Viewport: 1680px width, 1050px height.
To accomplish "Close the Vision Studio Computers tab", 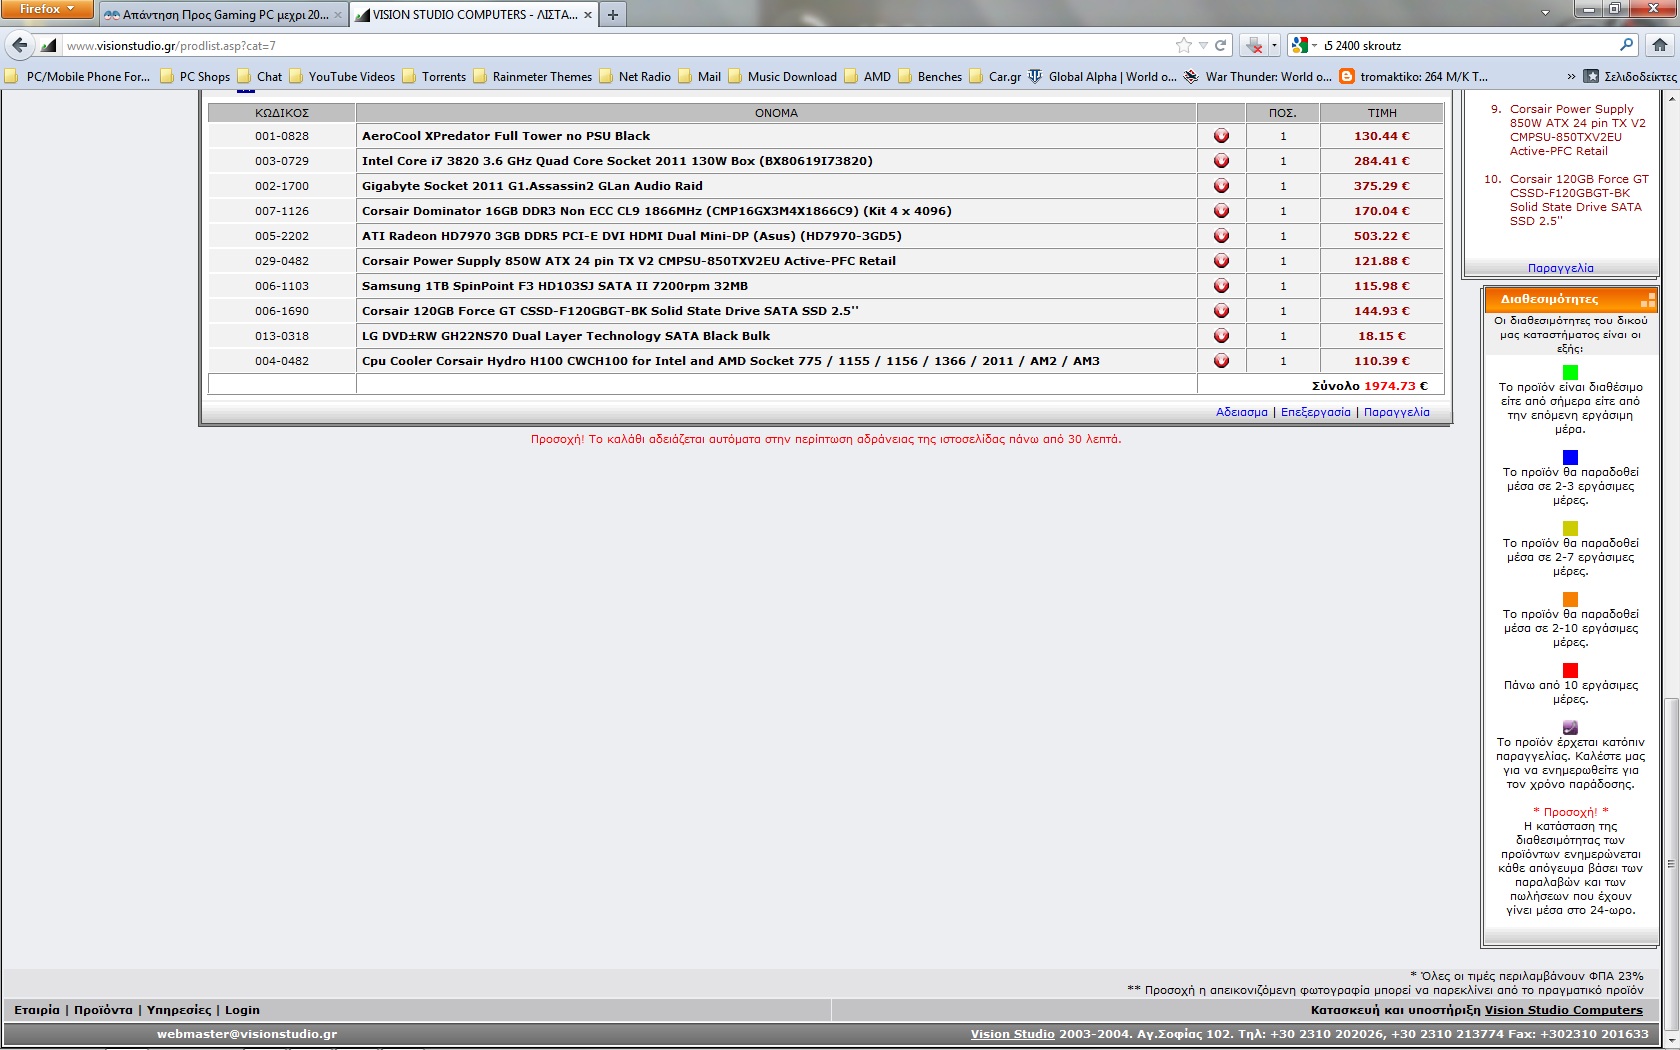I will 587,15.
